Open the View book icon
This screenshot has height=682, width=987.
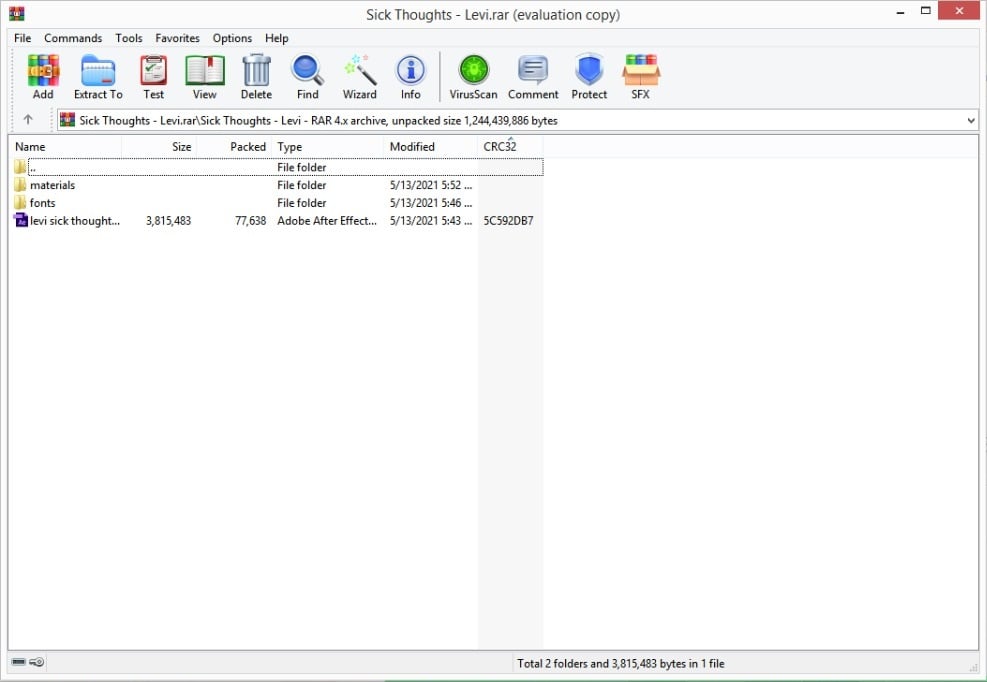coord(205,71)
